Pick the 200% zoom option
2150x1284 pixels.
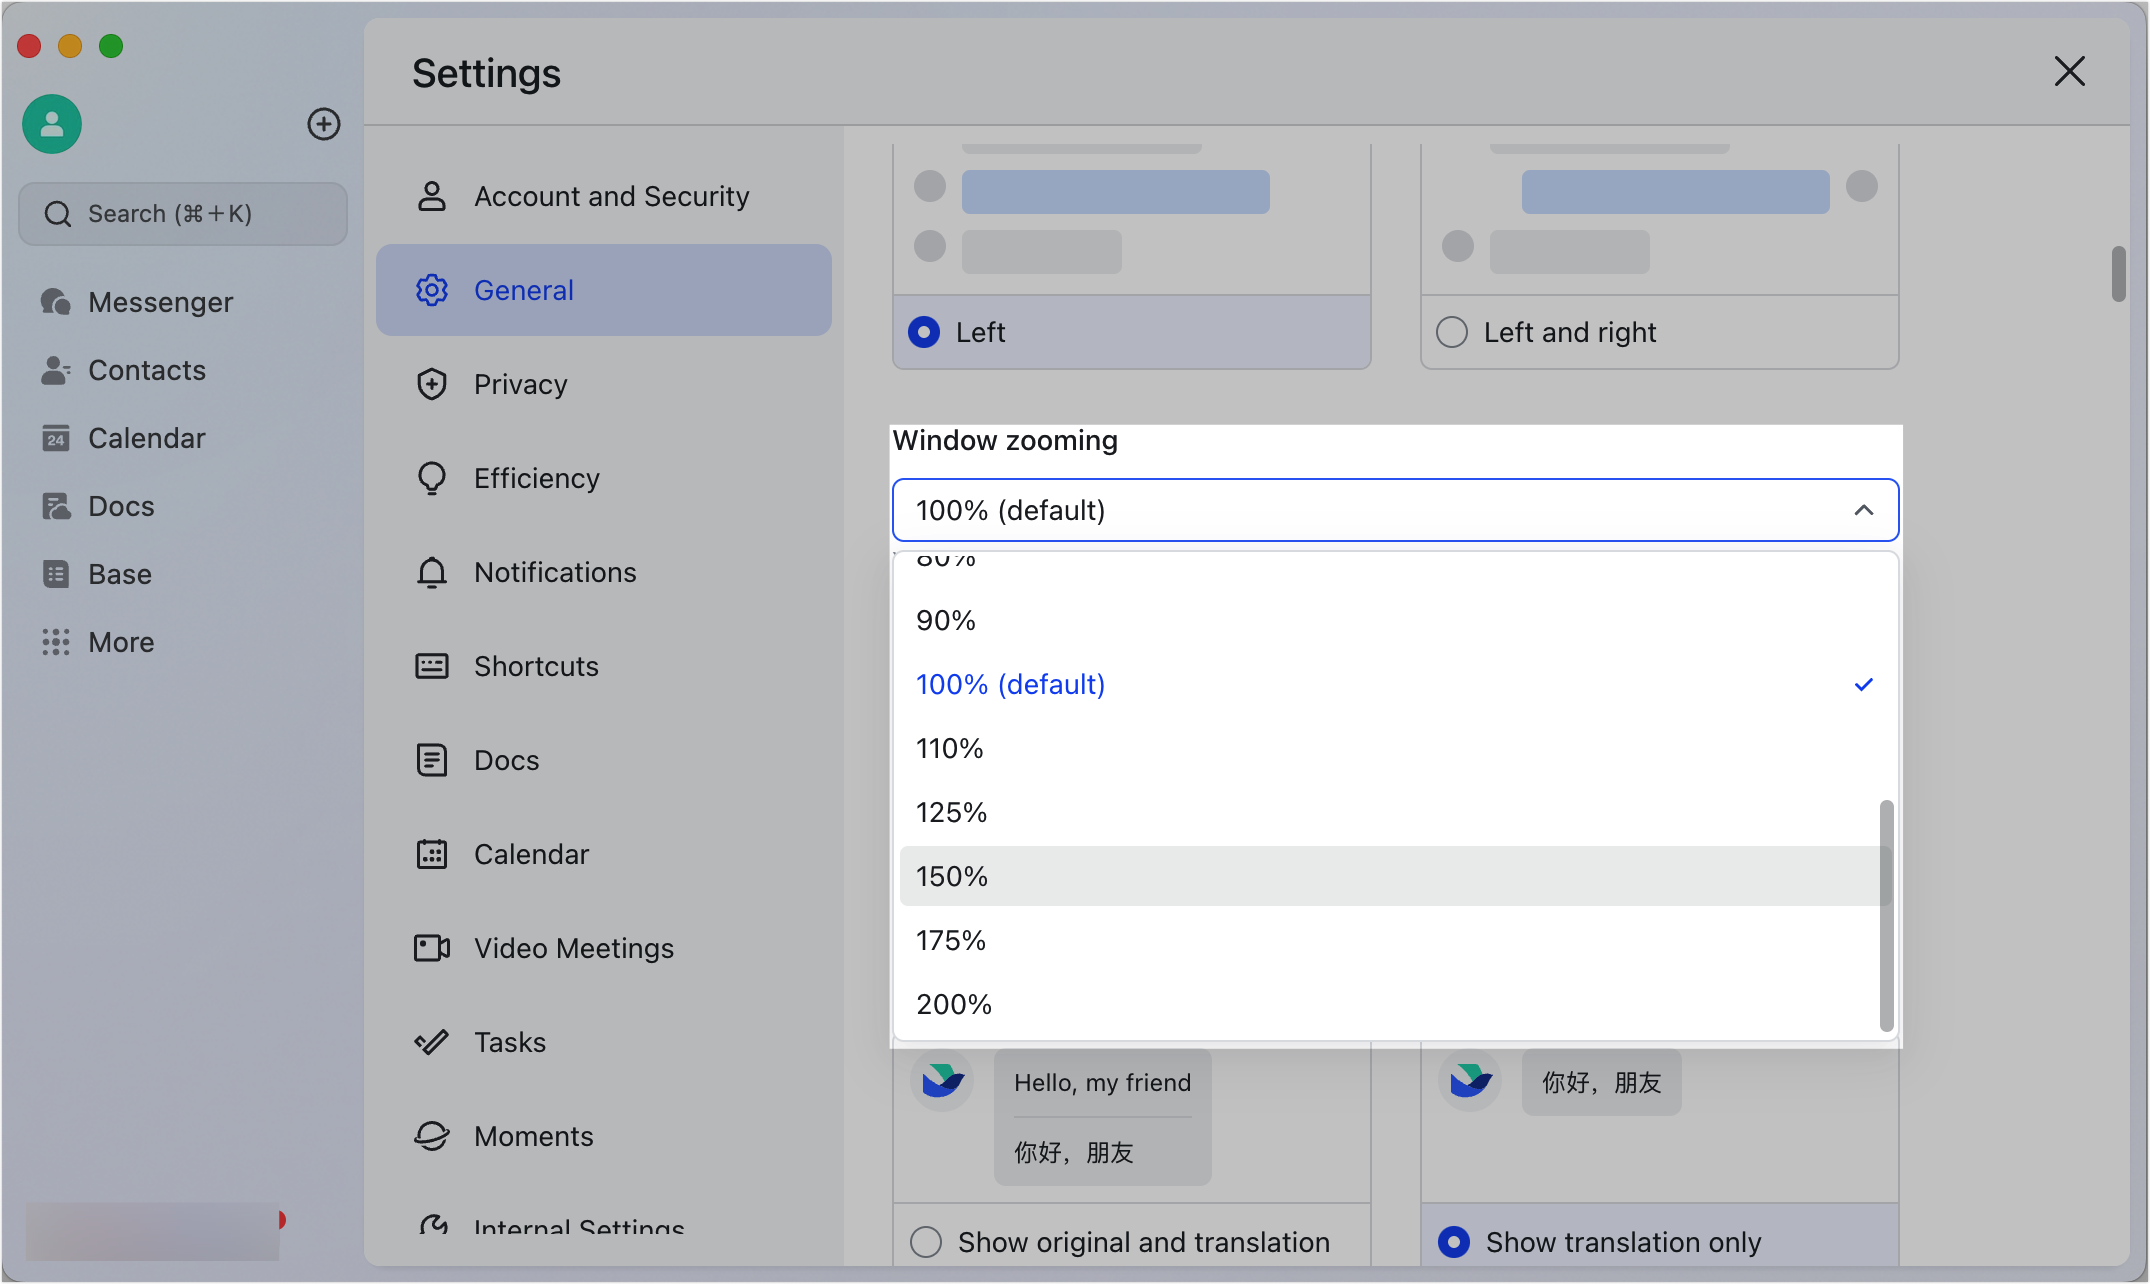954,1004
